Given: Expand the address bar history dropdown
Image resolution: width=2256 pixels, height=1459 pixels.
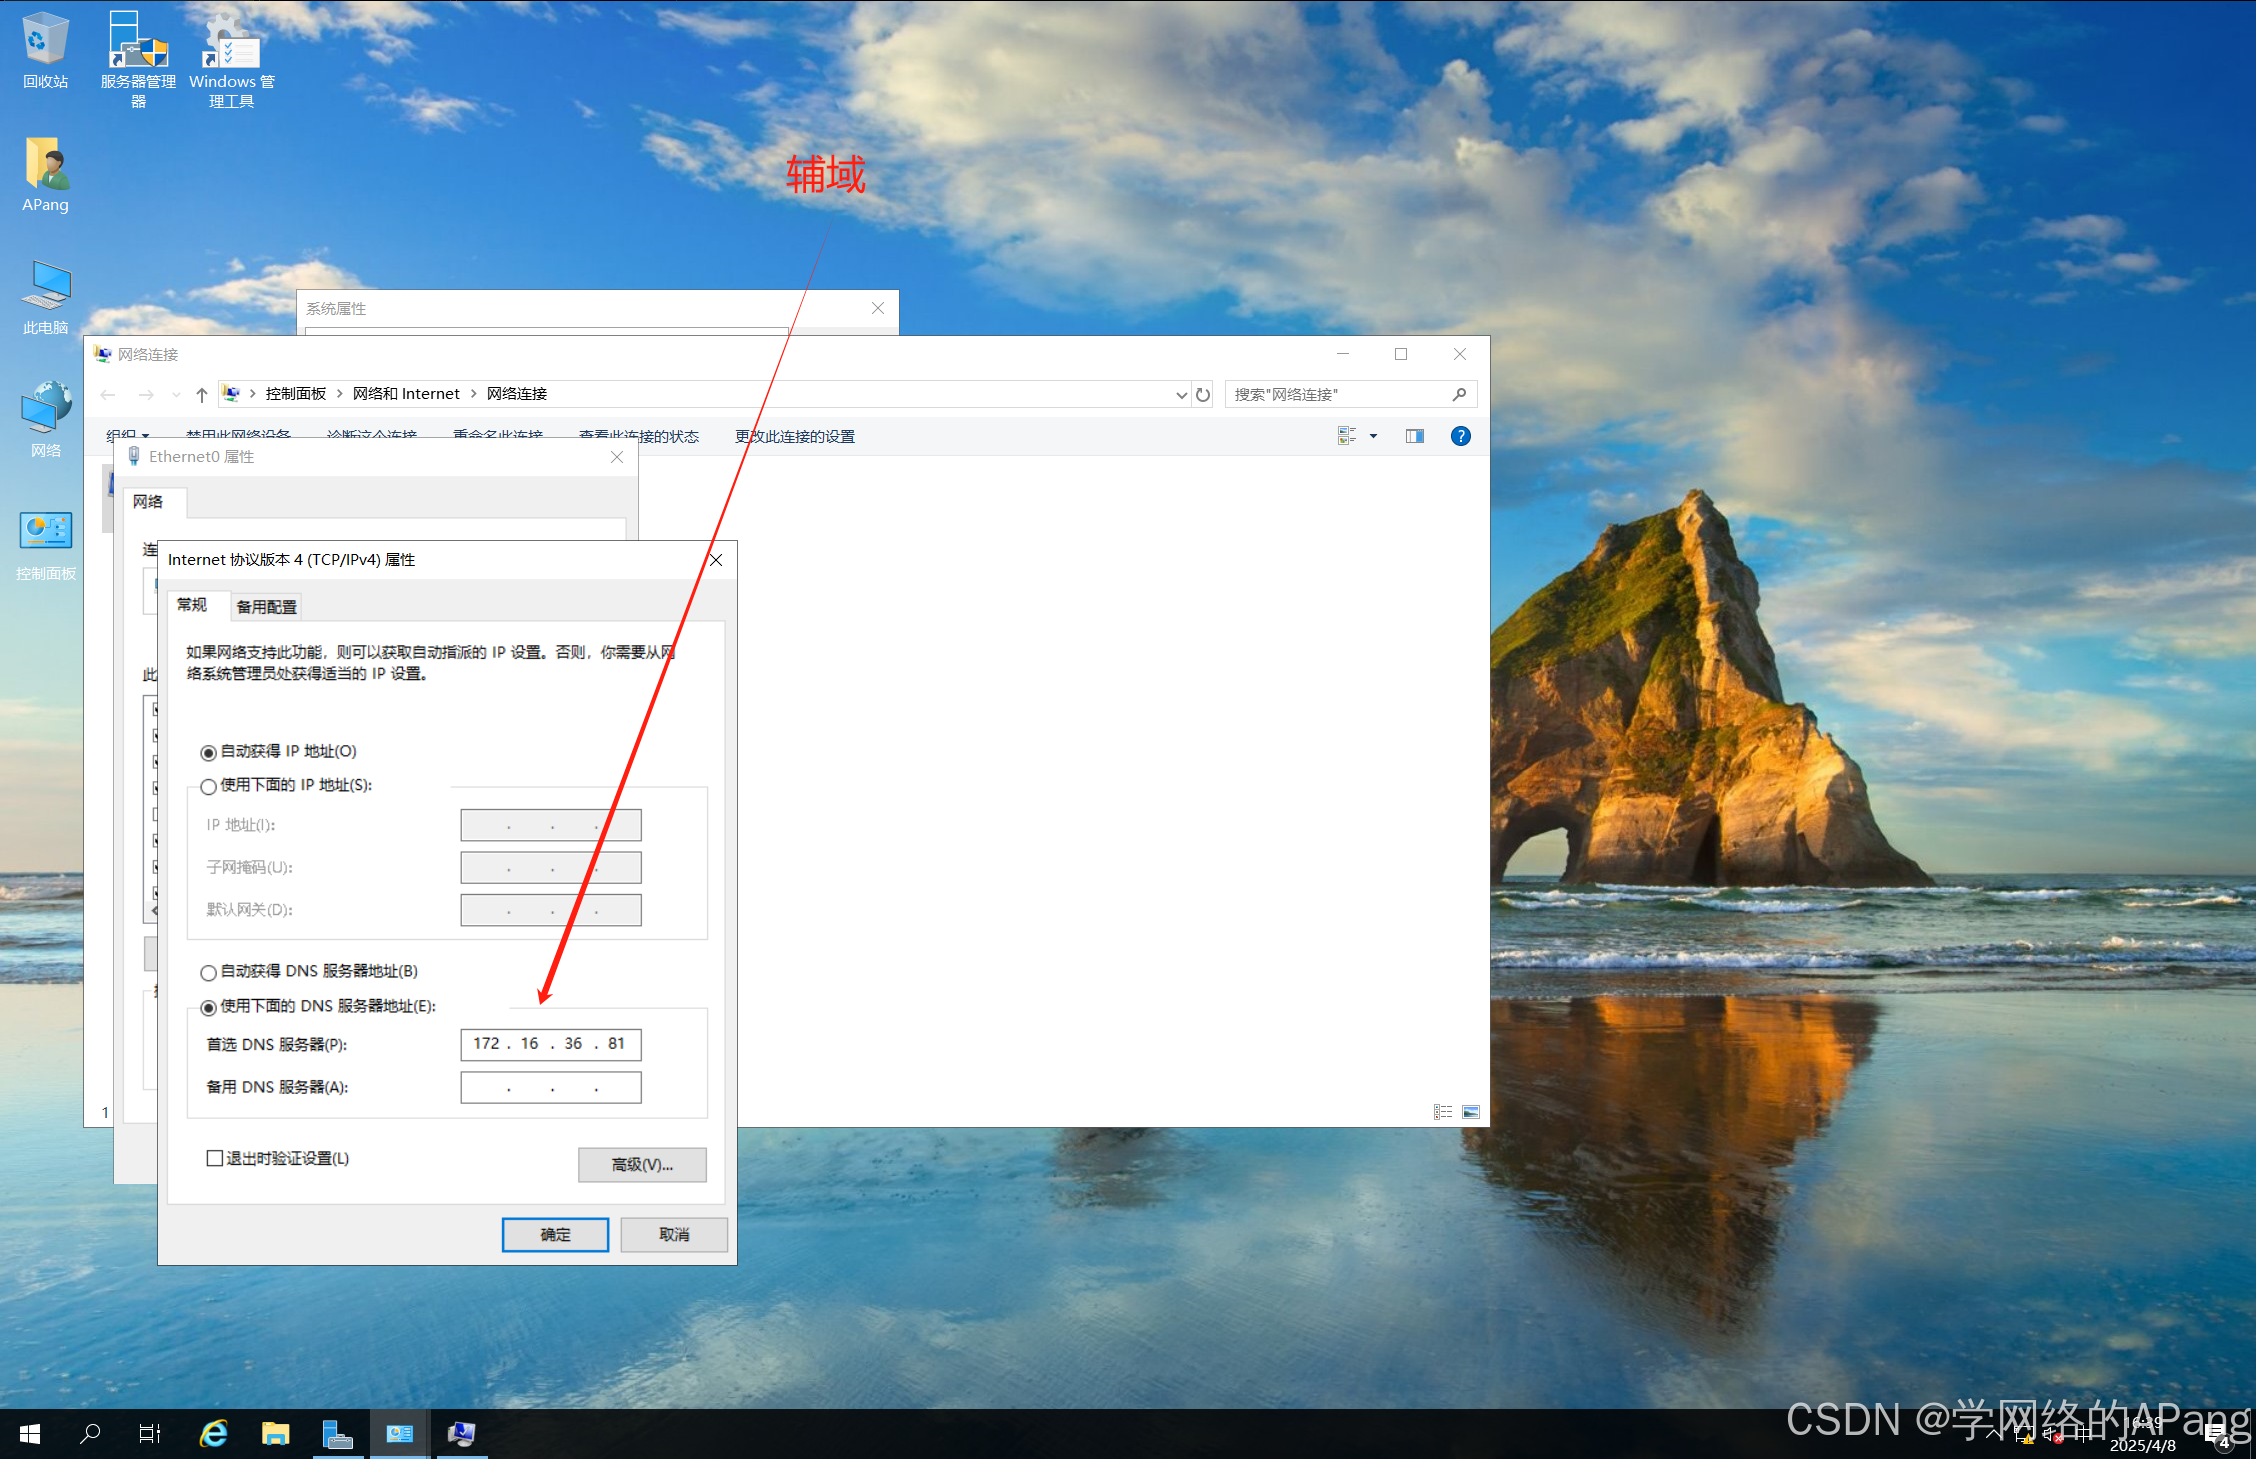Looking at the screenshot, I should coord(1180,394).
